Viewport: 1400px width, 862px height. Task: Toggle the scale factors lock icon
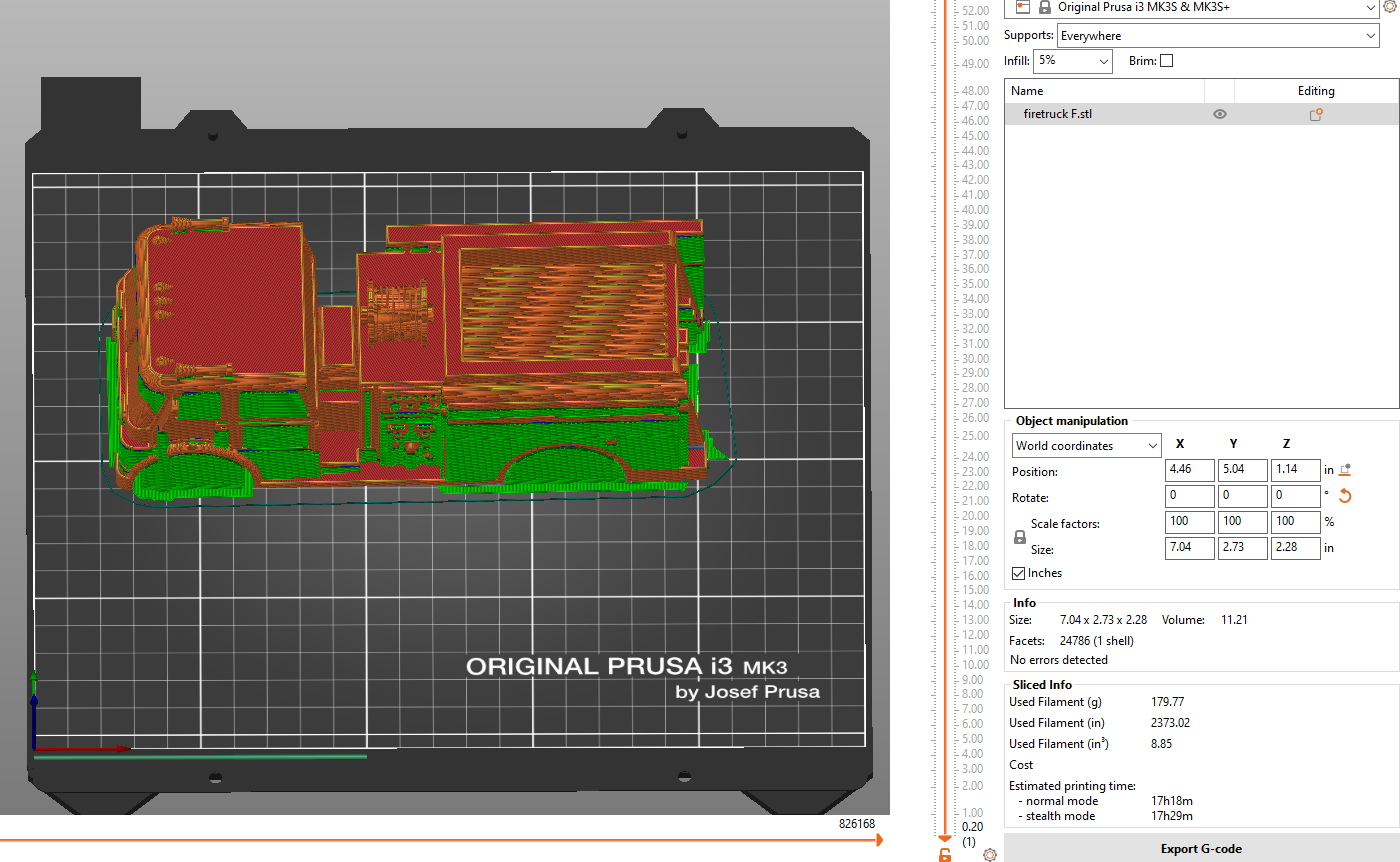tap(1019, 537)
